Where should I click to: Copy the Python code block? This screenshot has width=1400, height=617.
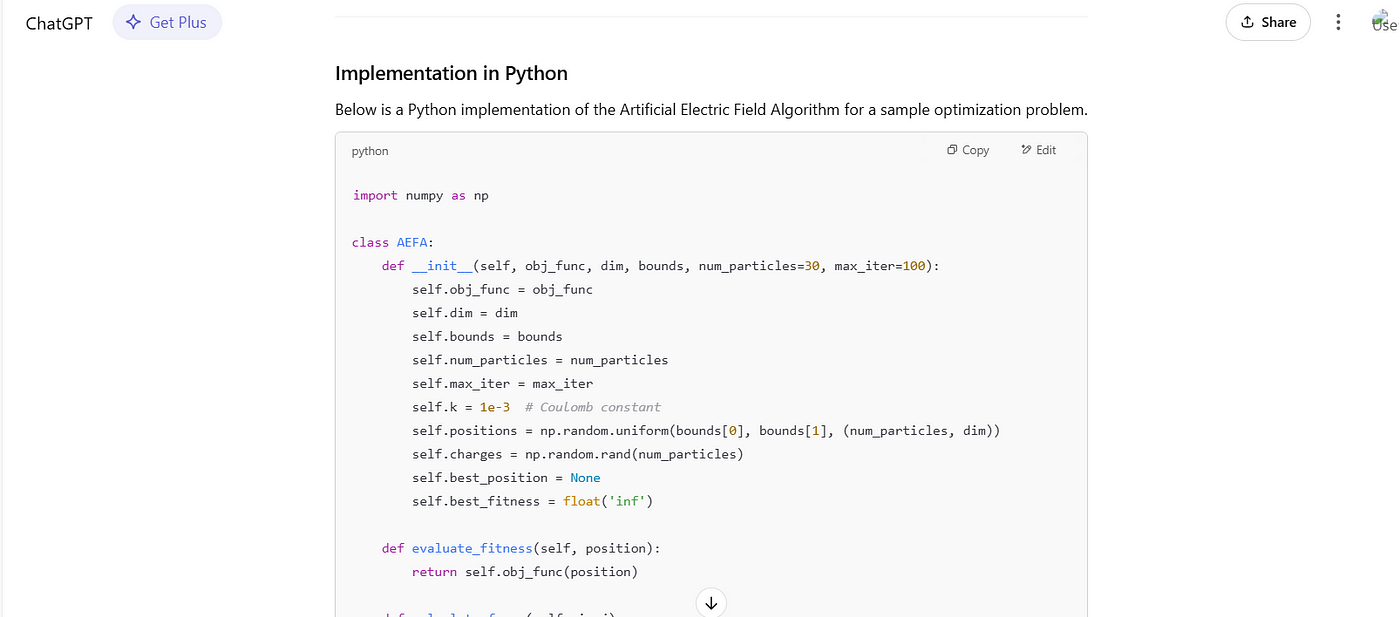tap(968, 150)
